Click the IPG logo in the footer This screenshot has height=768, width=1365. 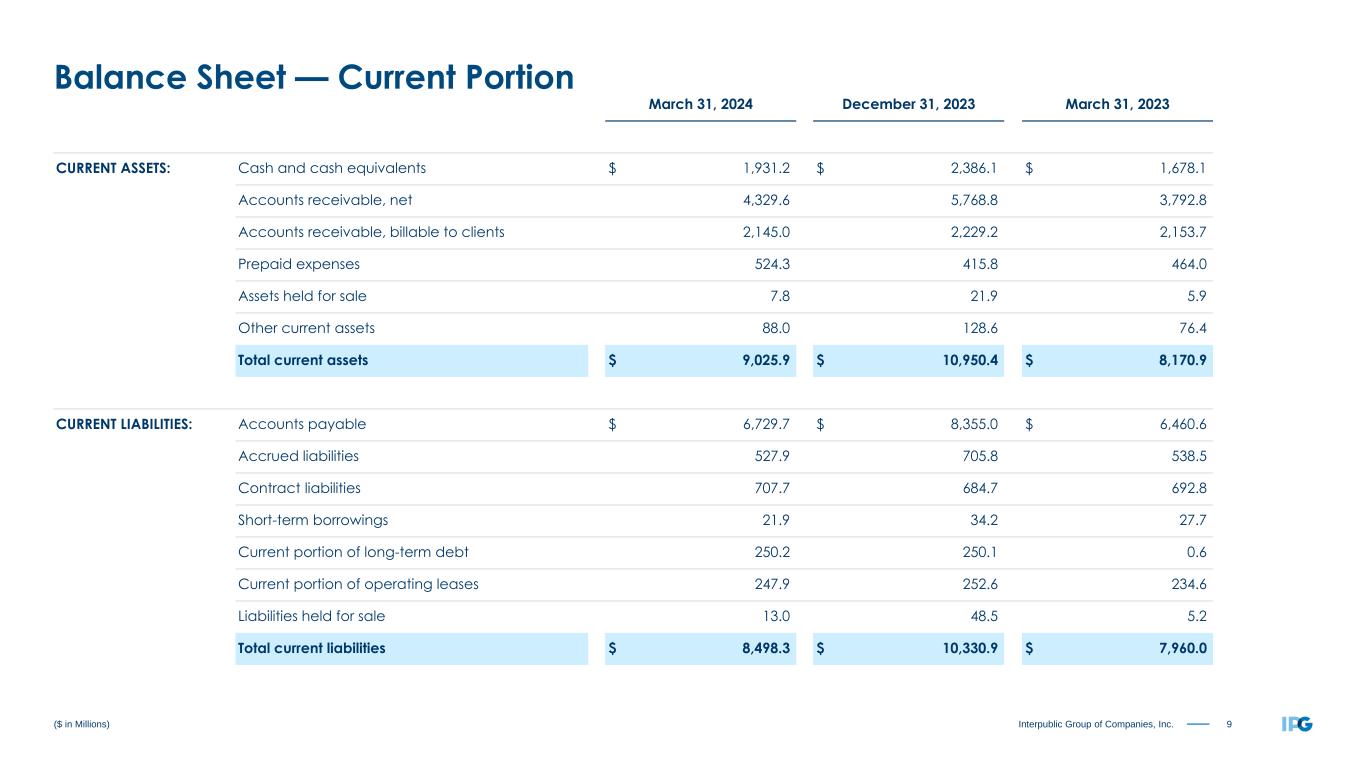tap(1296, 724)
